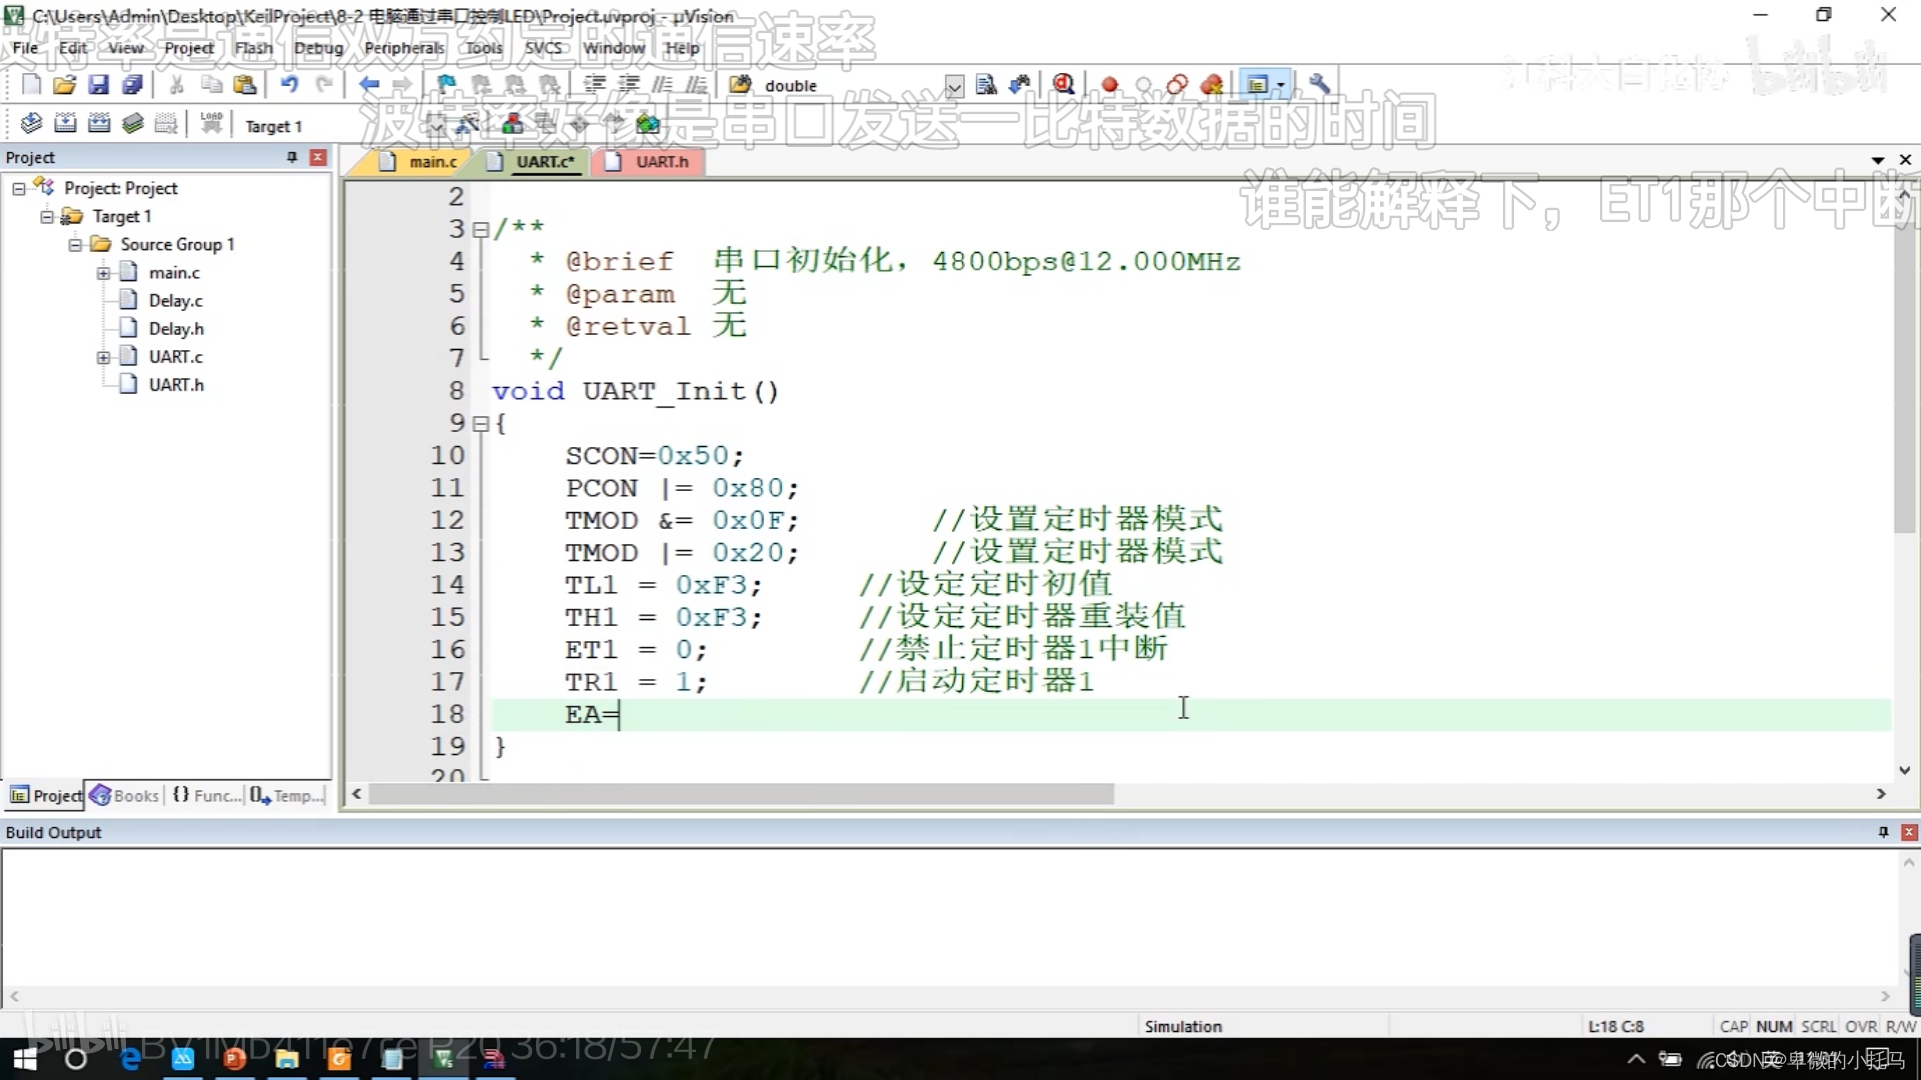Paste from clipboard icon
The width and height of the screenshot is (1921, 1080).
[245, 85]
